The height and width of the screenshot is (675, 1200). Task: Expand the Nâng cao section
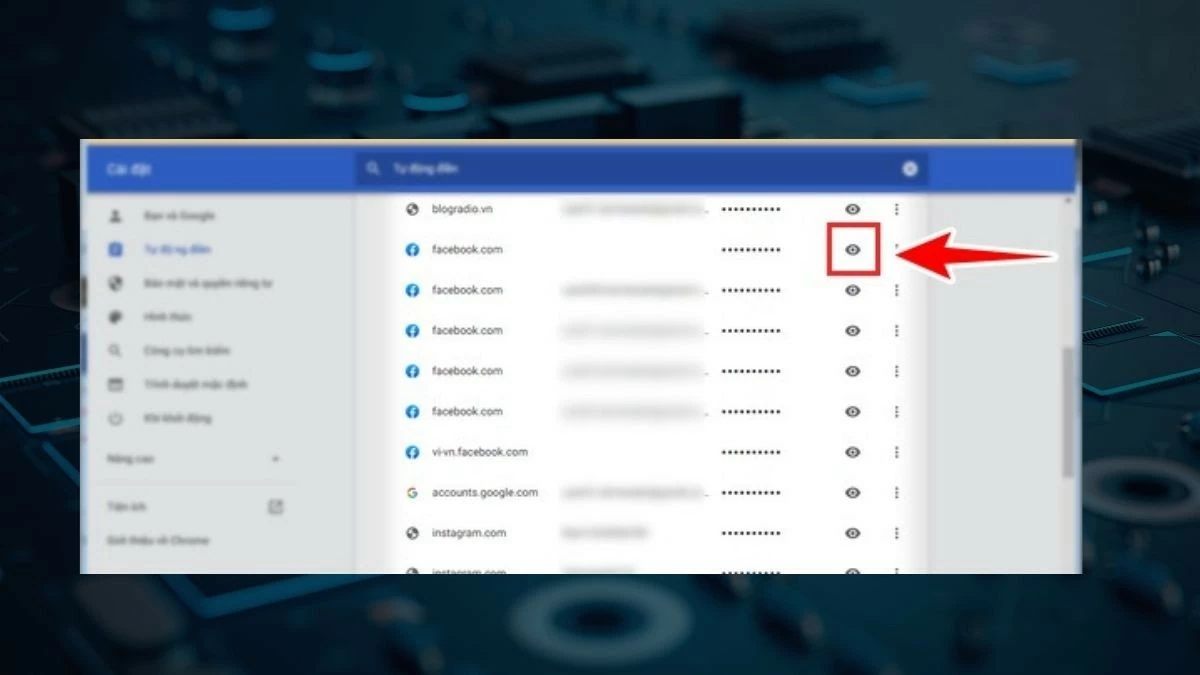coord(277,458)
